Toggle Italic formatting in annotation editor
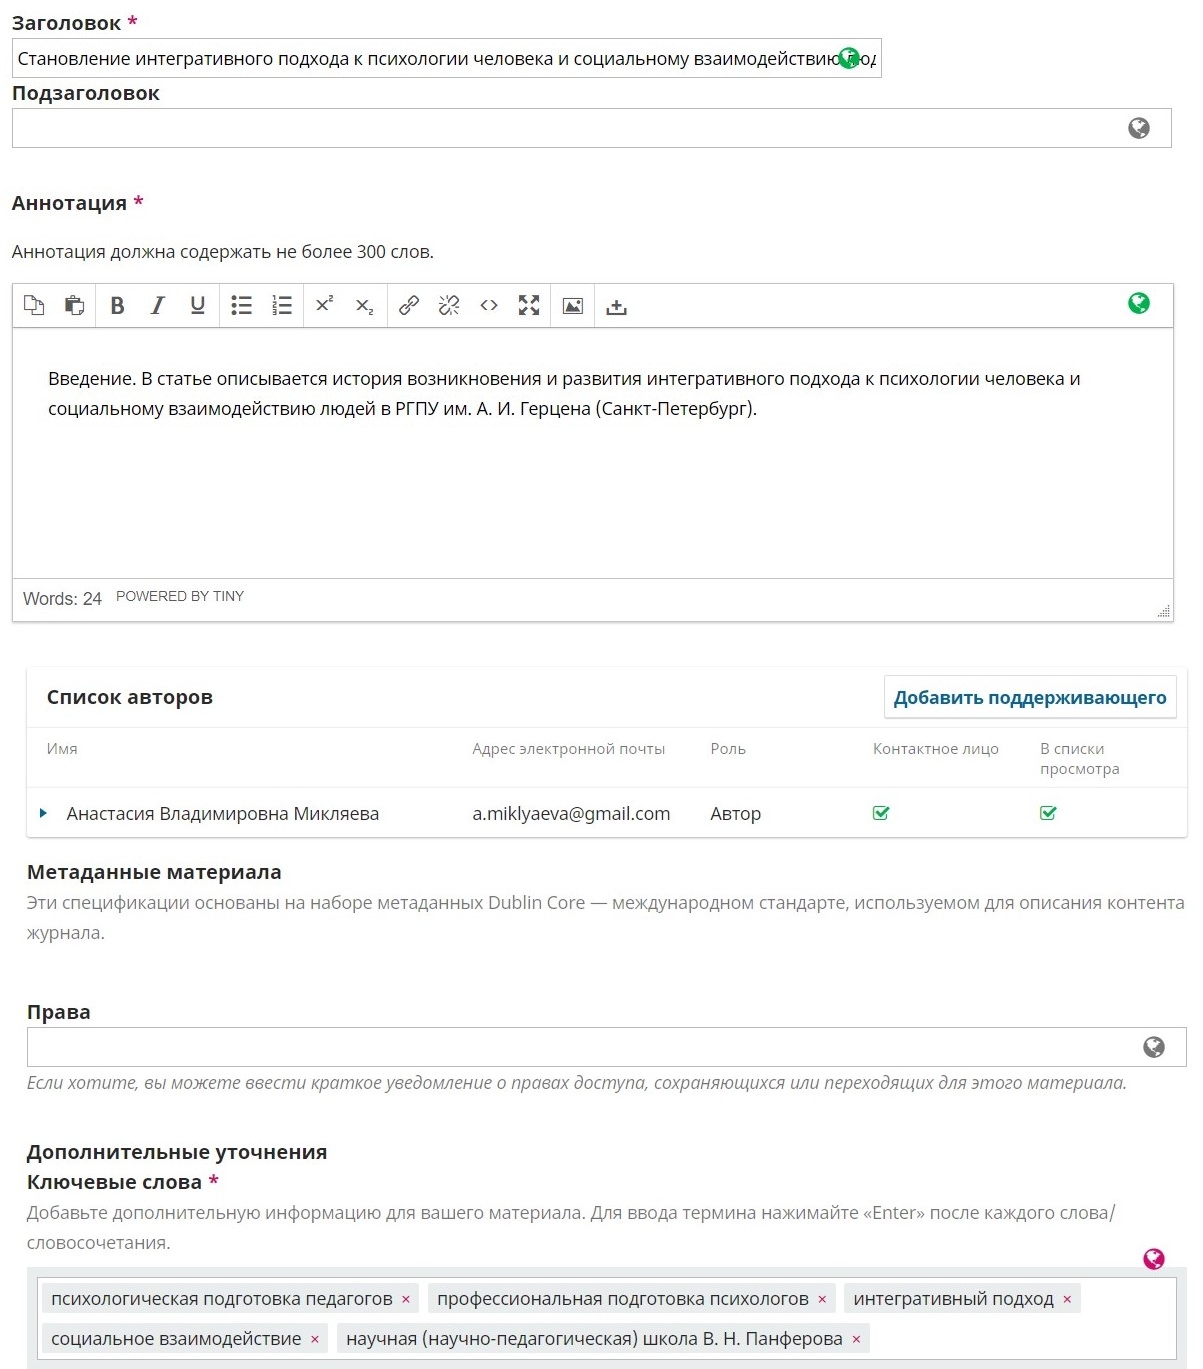The image size is (1203, 1369). pos(157,306)
